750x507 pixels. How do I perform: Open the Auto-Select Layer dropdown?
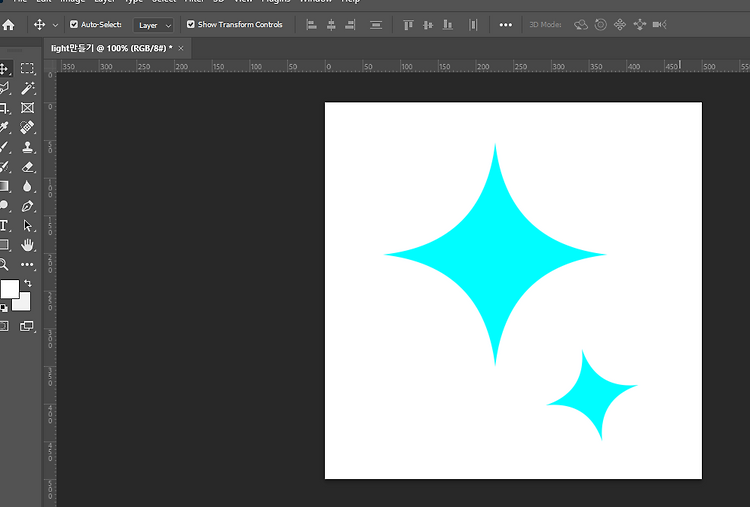(x=154, y=25)
